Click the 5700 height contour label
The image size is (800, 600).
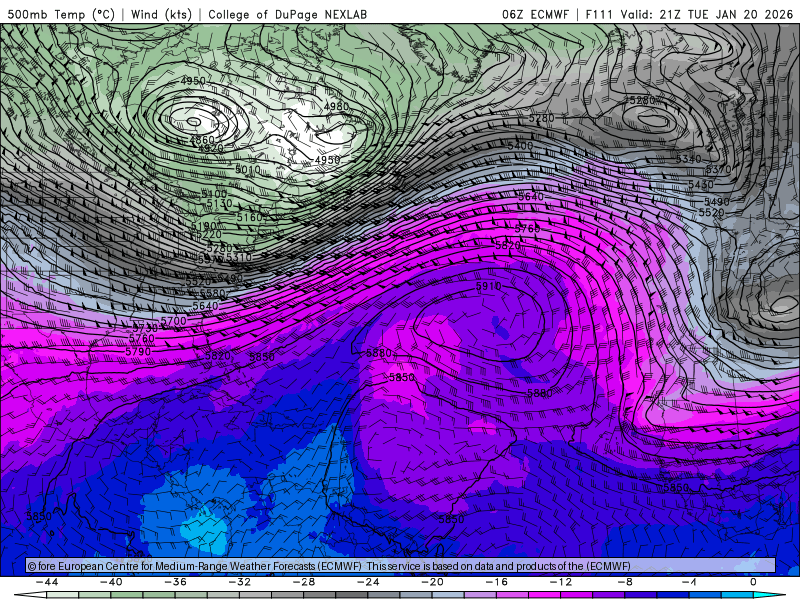coord(173,321)
